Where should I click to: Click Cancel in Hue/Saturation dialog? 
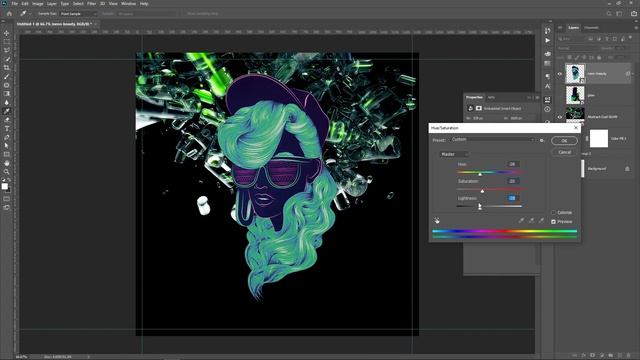564,152
